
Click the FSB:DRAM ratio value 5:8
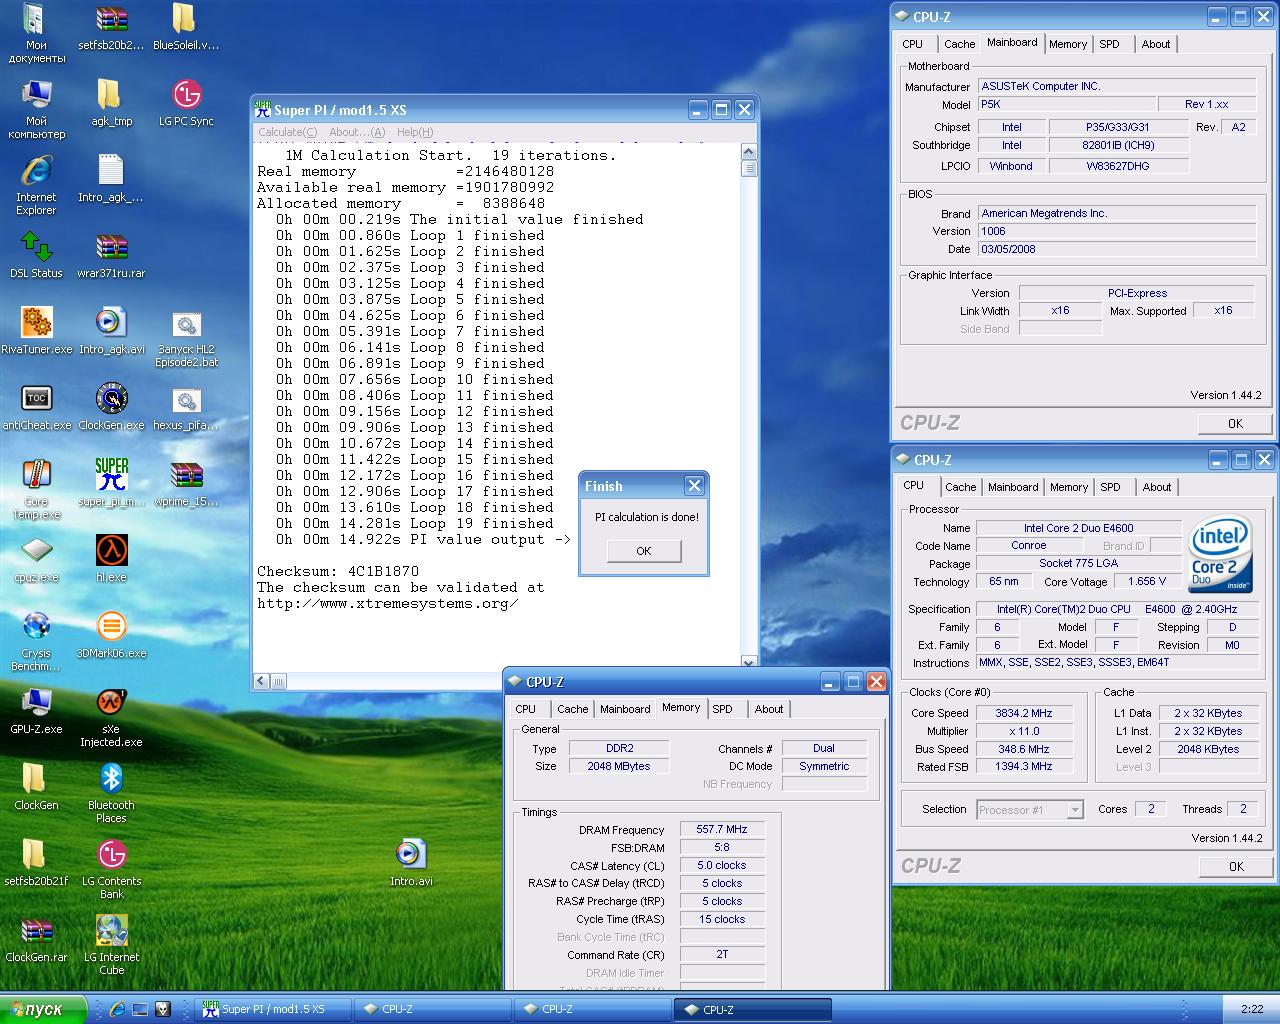722,847
